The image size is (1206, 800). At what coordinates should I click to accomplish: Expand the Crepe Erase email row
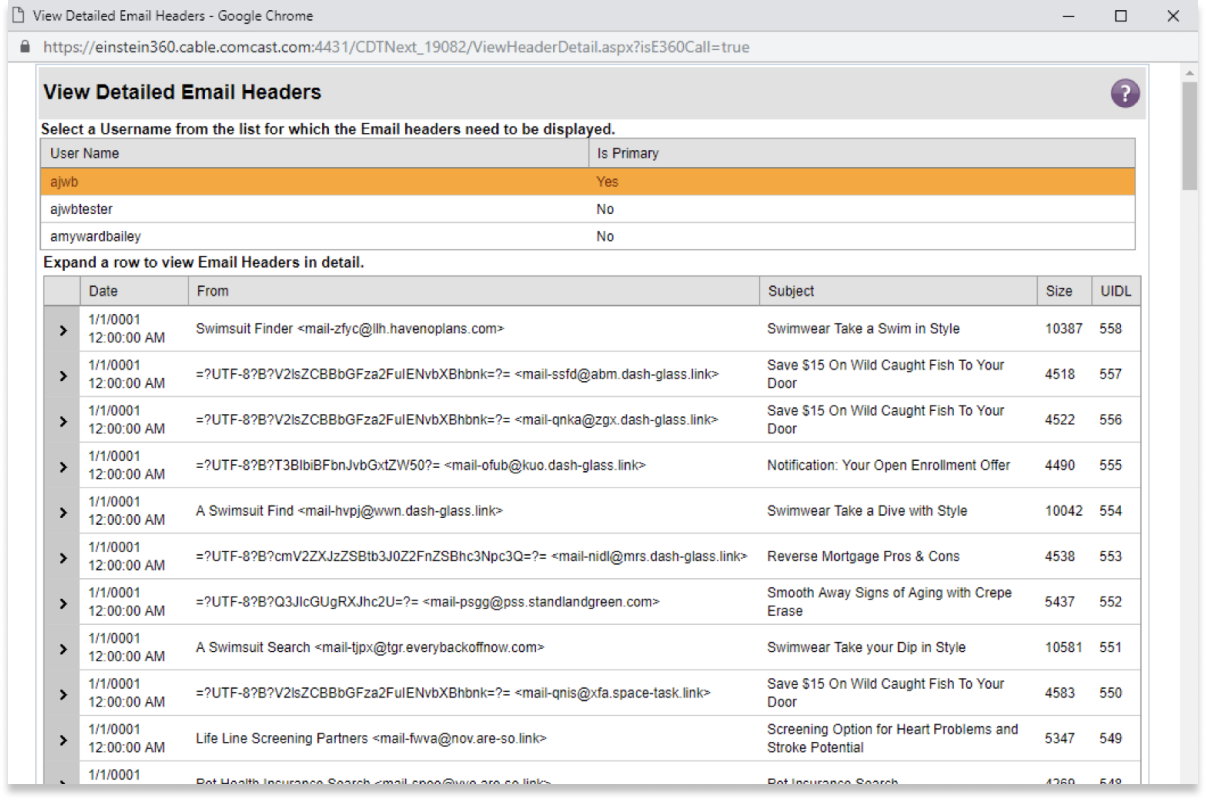pyautogui.click(x=63, y=603)
